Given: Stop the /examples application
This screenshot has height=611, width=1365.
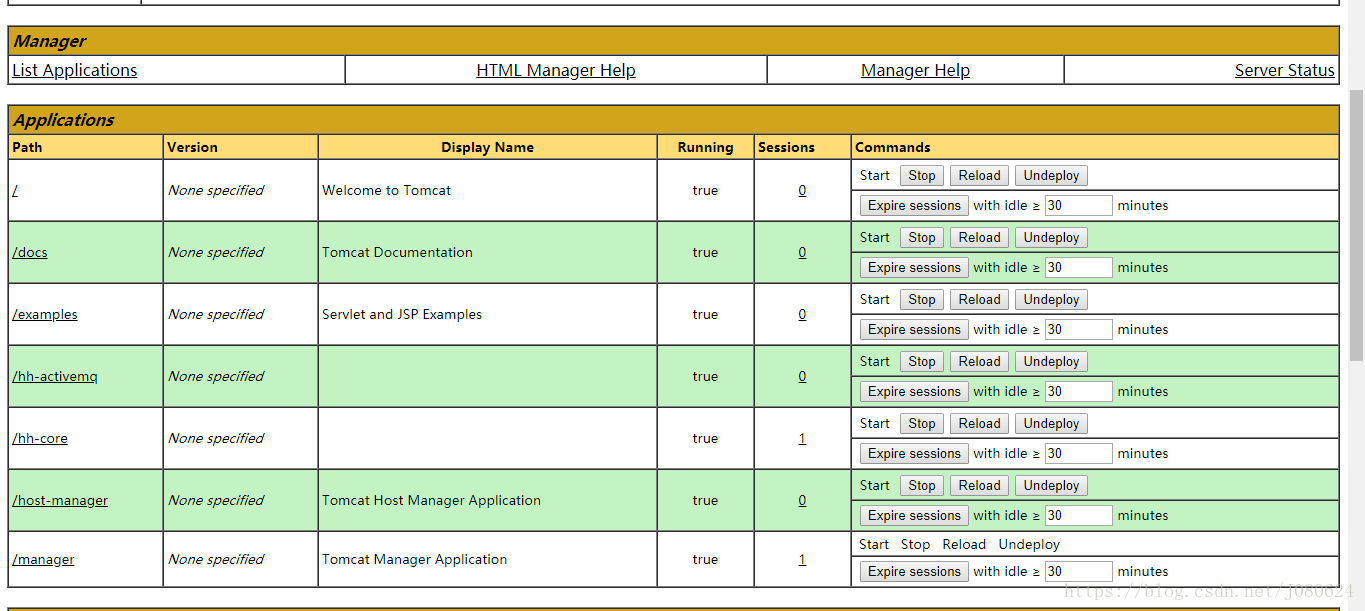Looking at the screenshot, I should point(922,300).
